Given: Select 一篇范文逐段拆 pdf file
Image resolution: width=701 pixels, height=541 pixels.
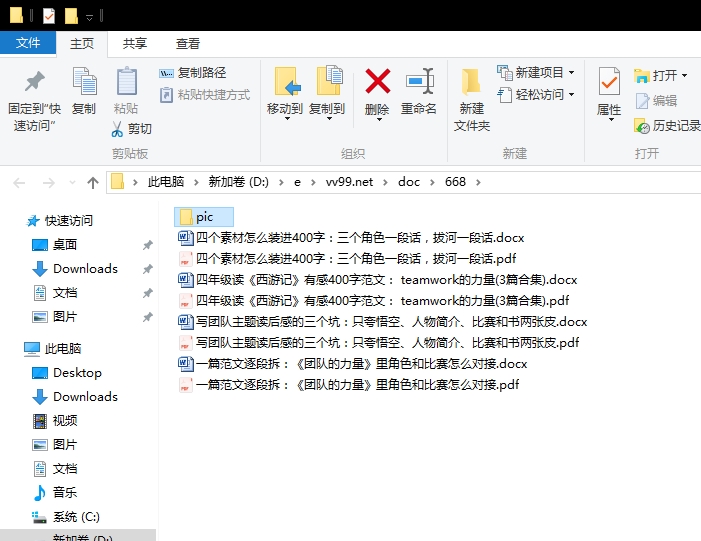Looking at the screenshot, I should coord(349,385).
